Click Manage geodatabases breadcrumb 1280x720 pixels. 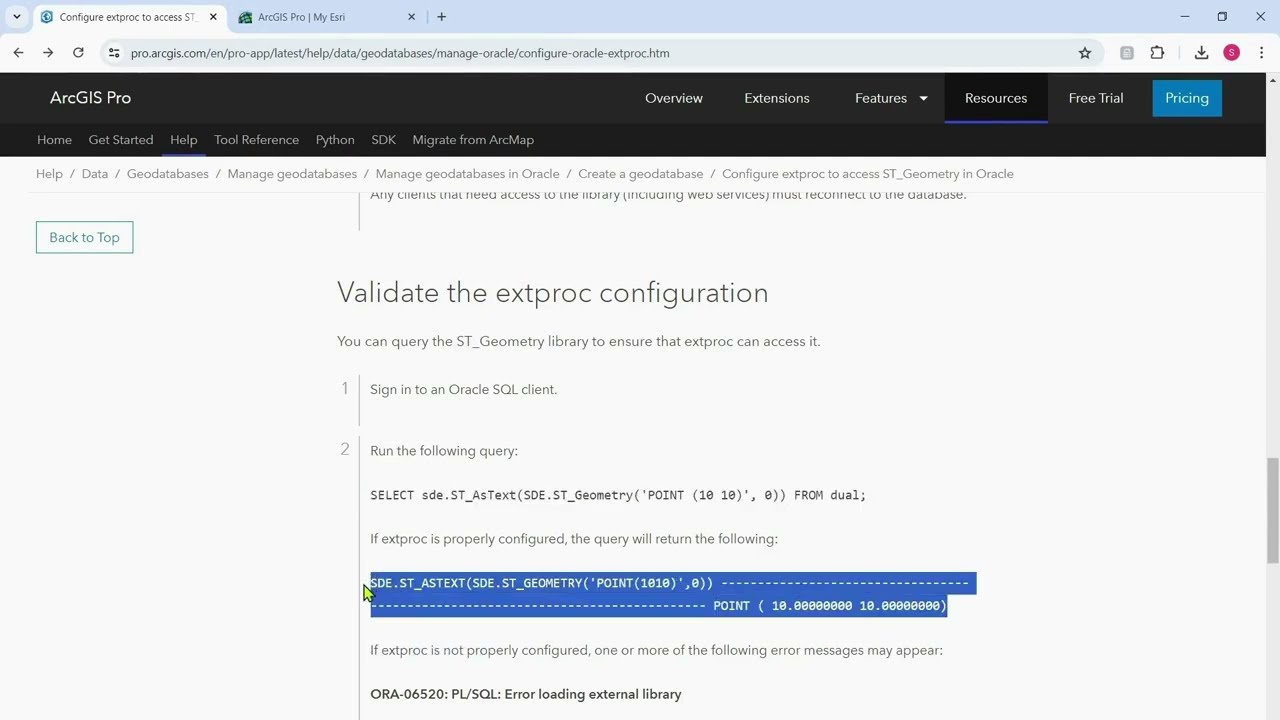pyautogui.click(x=292, y=174)
